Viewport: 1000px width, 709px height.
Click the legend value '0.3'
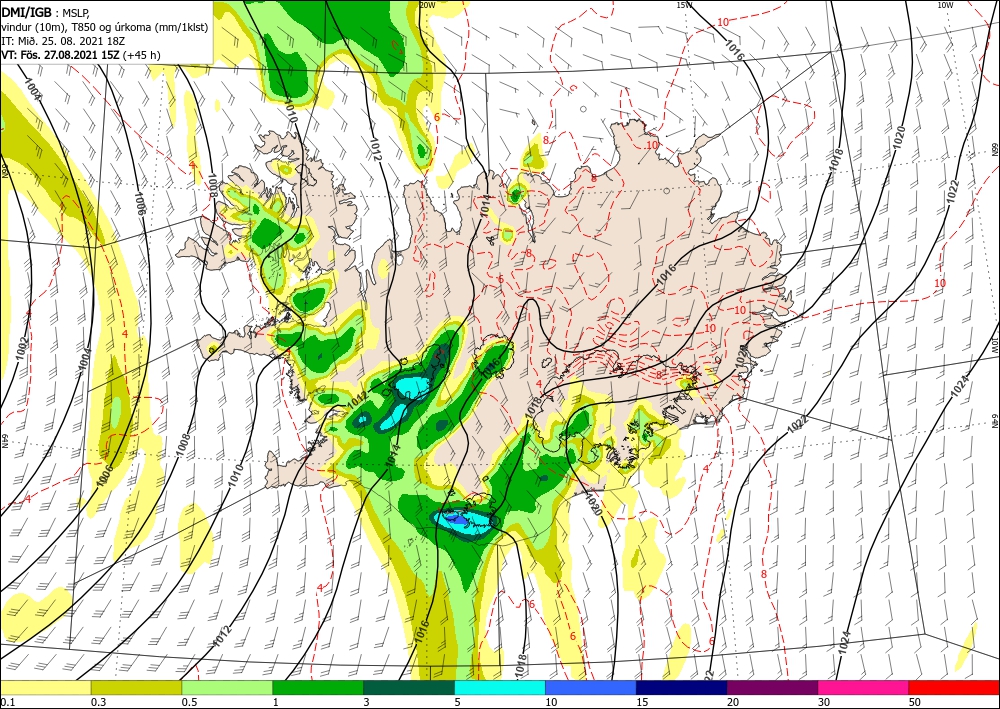click(x=97, y=702)
